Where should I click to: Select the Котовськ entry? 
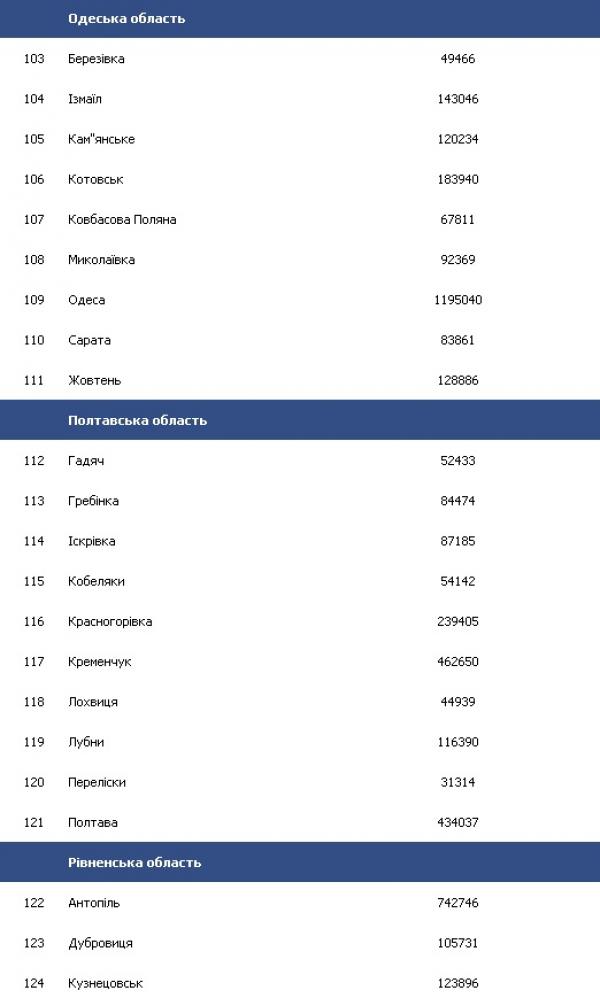[x=95, y=179]
